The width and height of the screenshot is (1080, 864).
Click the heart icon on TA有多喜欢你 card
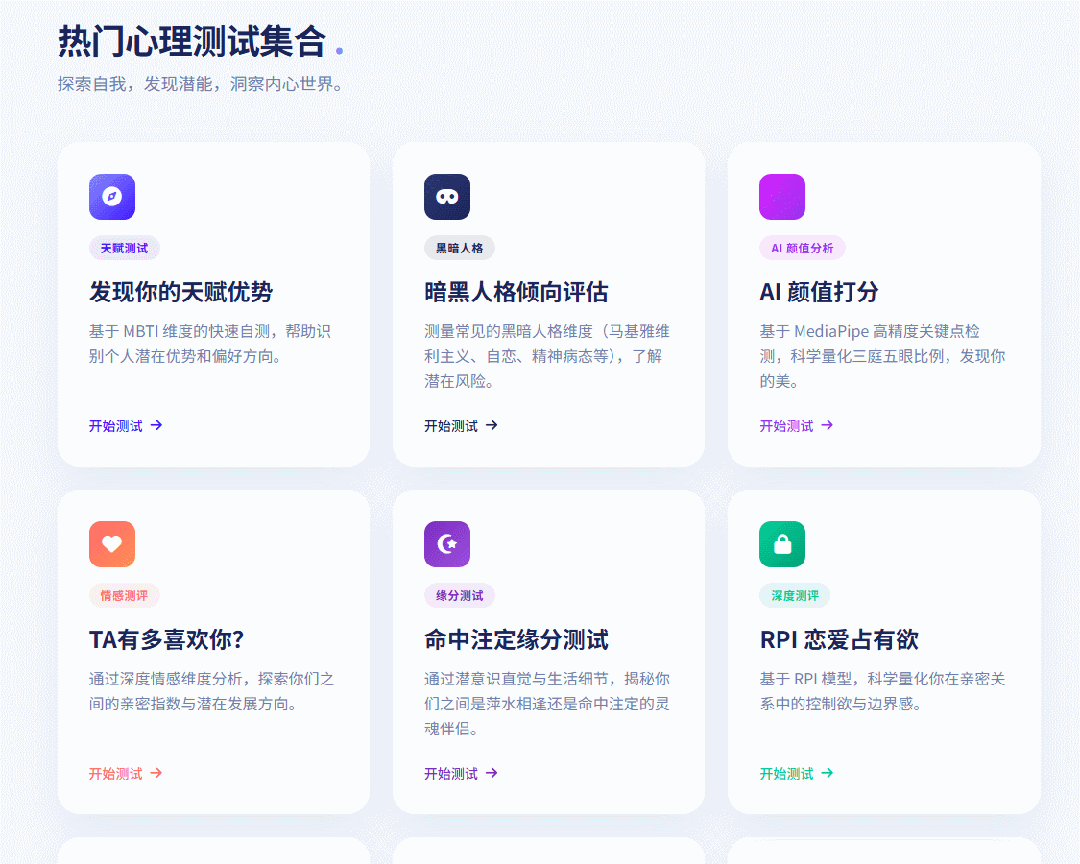point(111,544)
